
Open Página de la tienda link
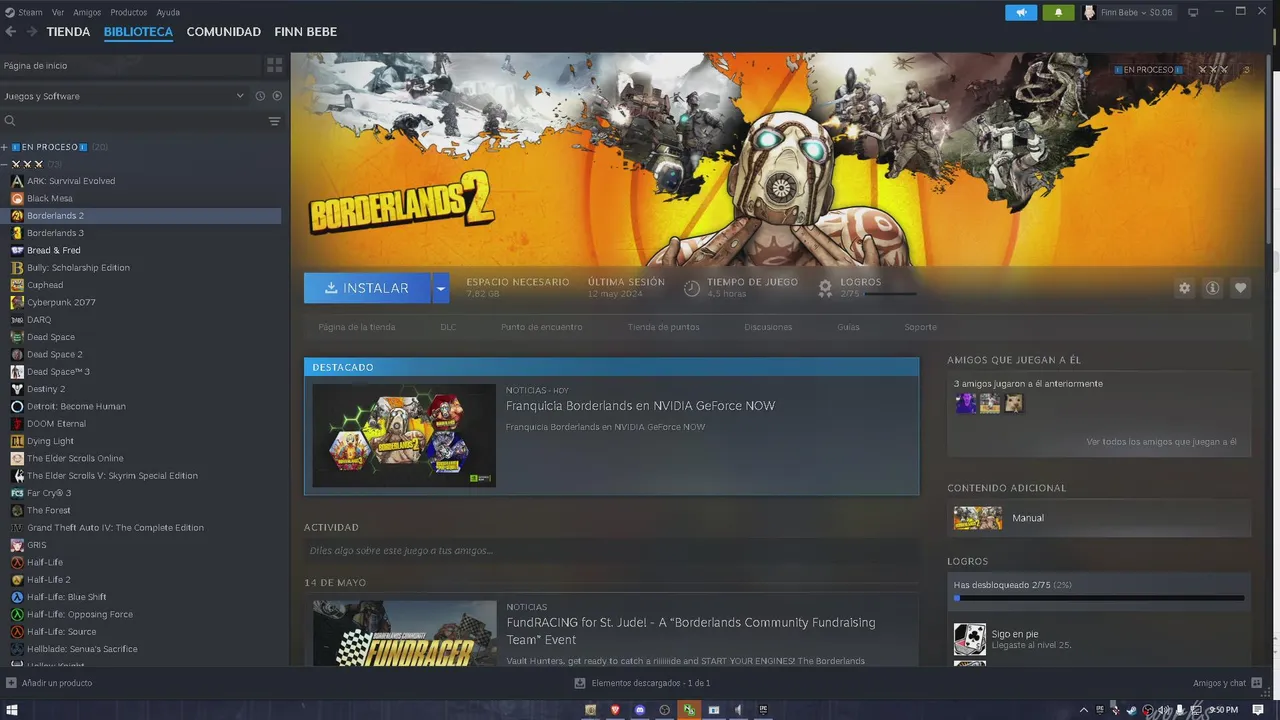(357, 327)
